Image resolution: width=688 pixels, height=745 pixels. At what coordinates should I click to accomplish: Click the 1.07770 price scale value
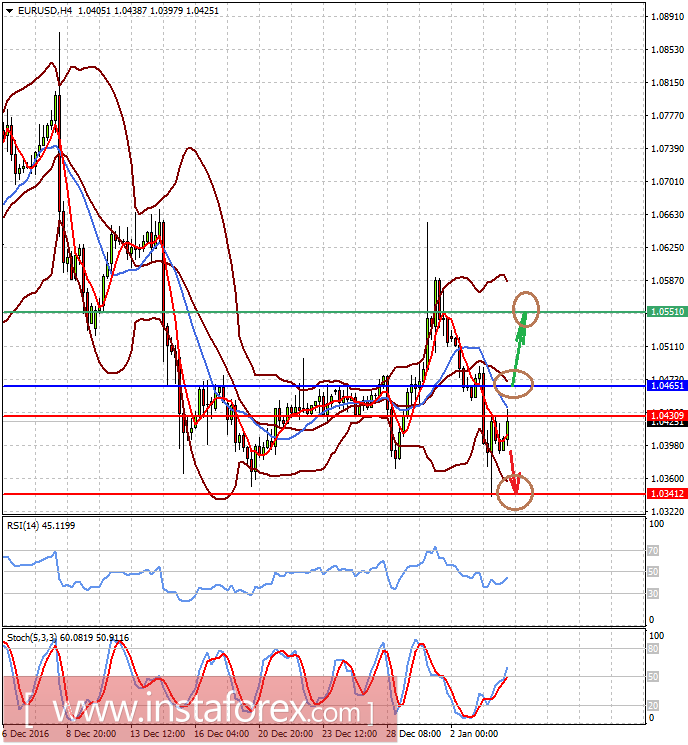pos(668,115)
